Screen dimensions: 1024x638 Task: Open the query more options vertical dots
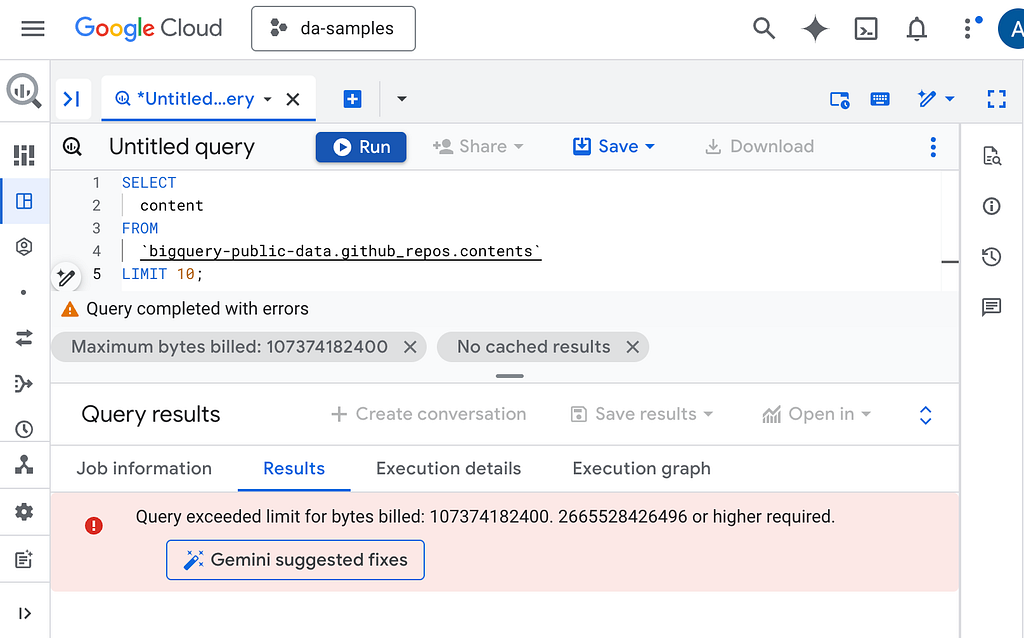(933, 147)
